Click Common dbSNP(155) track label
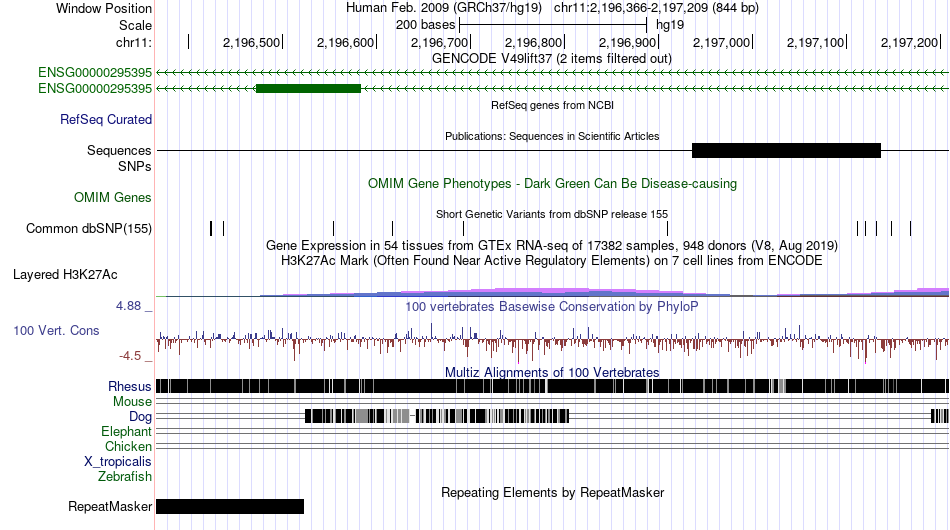Image resolution: width=950 pixels, height=530 pixels. click(x=88, y=228)
